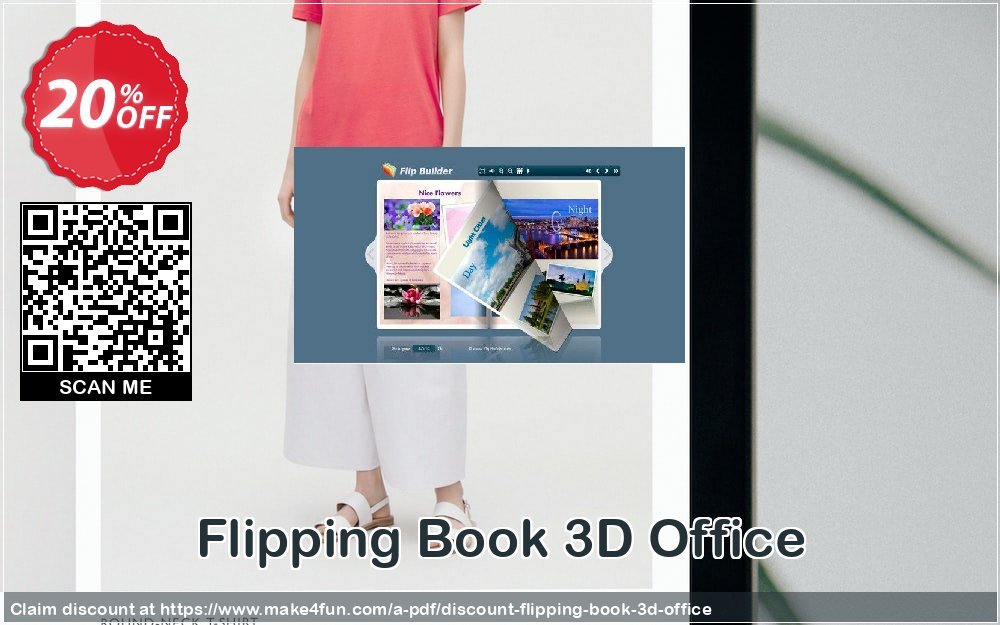Image resolution: width=1000 pixels, height=625 pixels.
Task: Zoom out using the flipbook toolbar
Action: [x=510, y=171]
